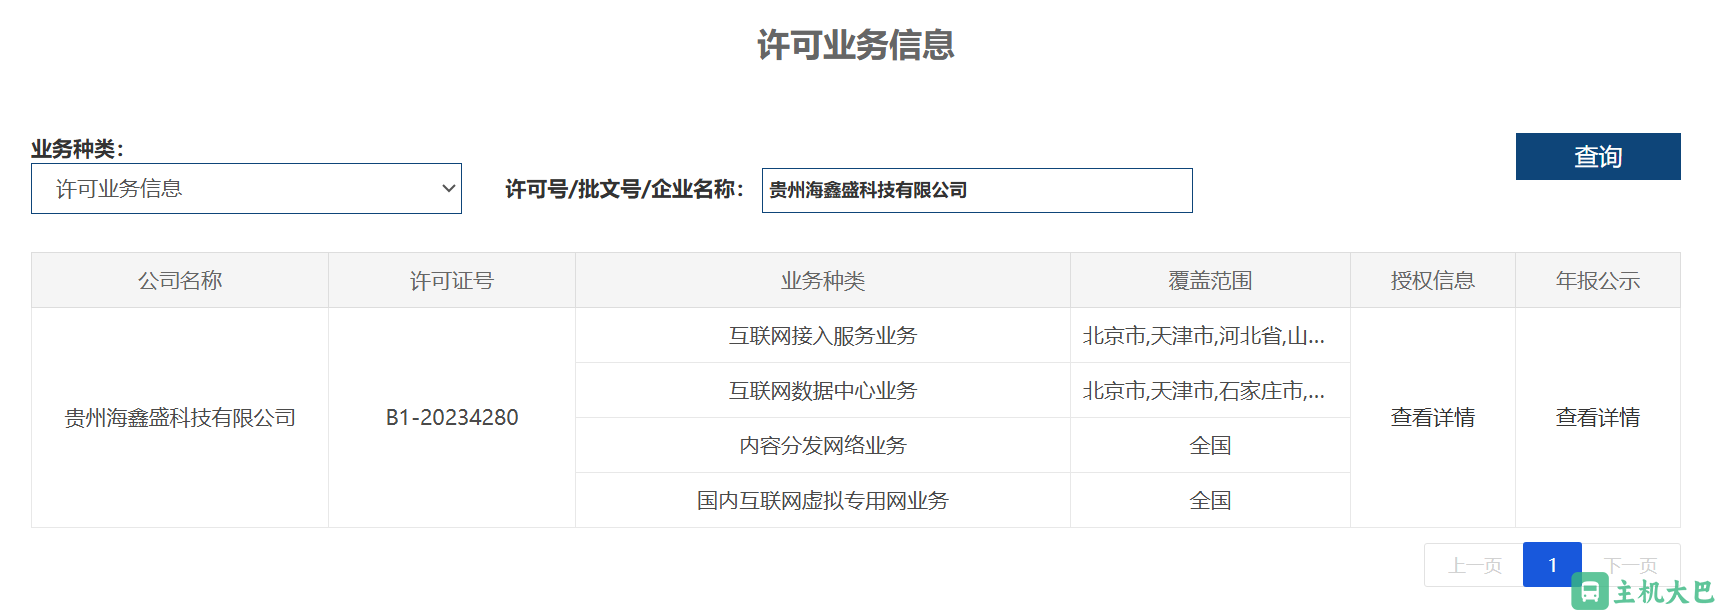Viewport: 1727px width, 615px height.
Task: Select the 许可证号 column header
Action: coord(452,281)
